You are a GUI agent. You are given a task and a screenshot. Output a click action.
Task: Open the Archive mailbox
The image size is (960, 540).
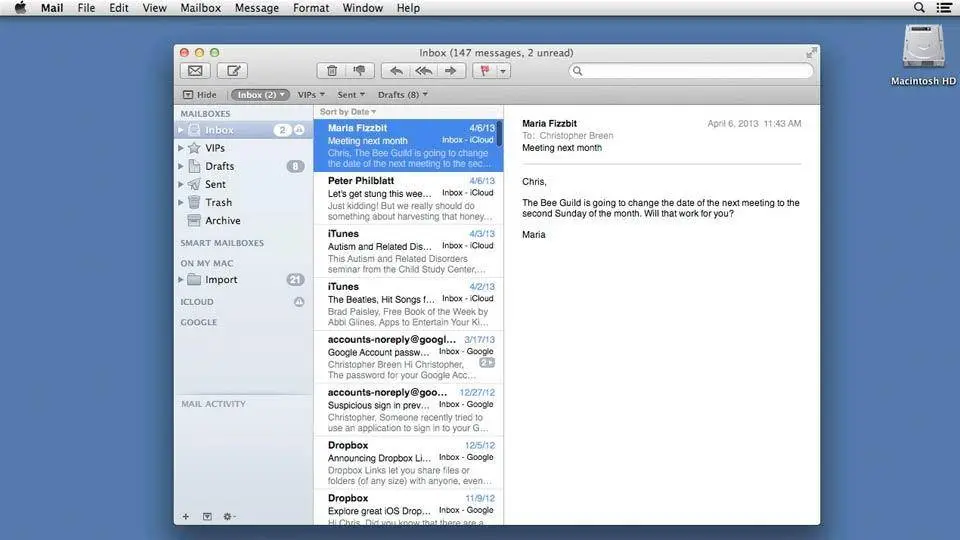point(243,220)
